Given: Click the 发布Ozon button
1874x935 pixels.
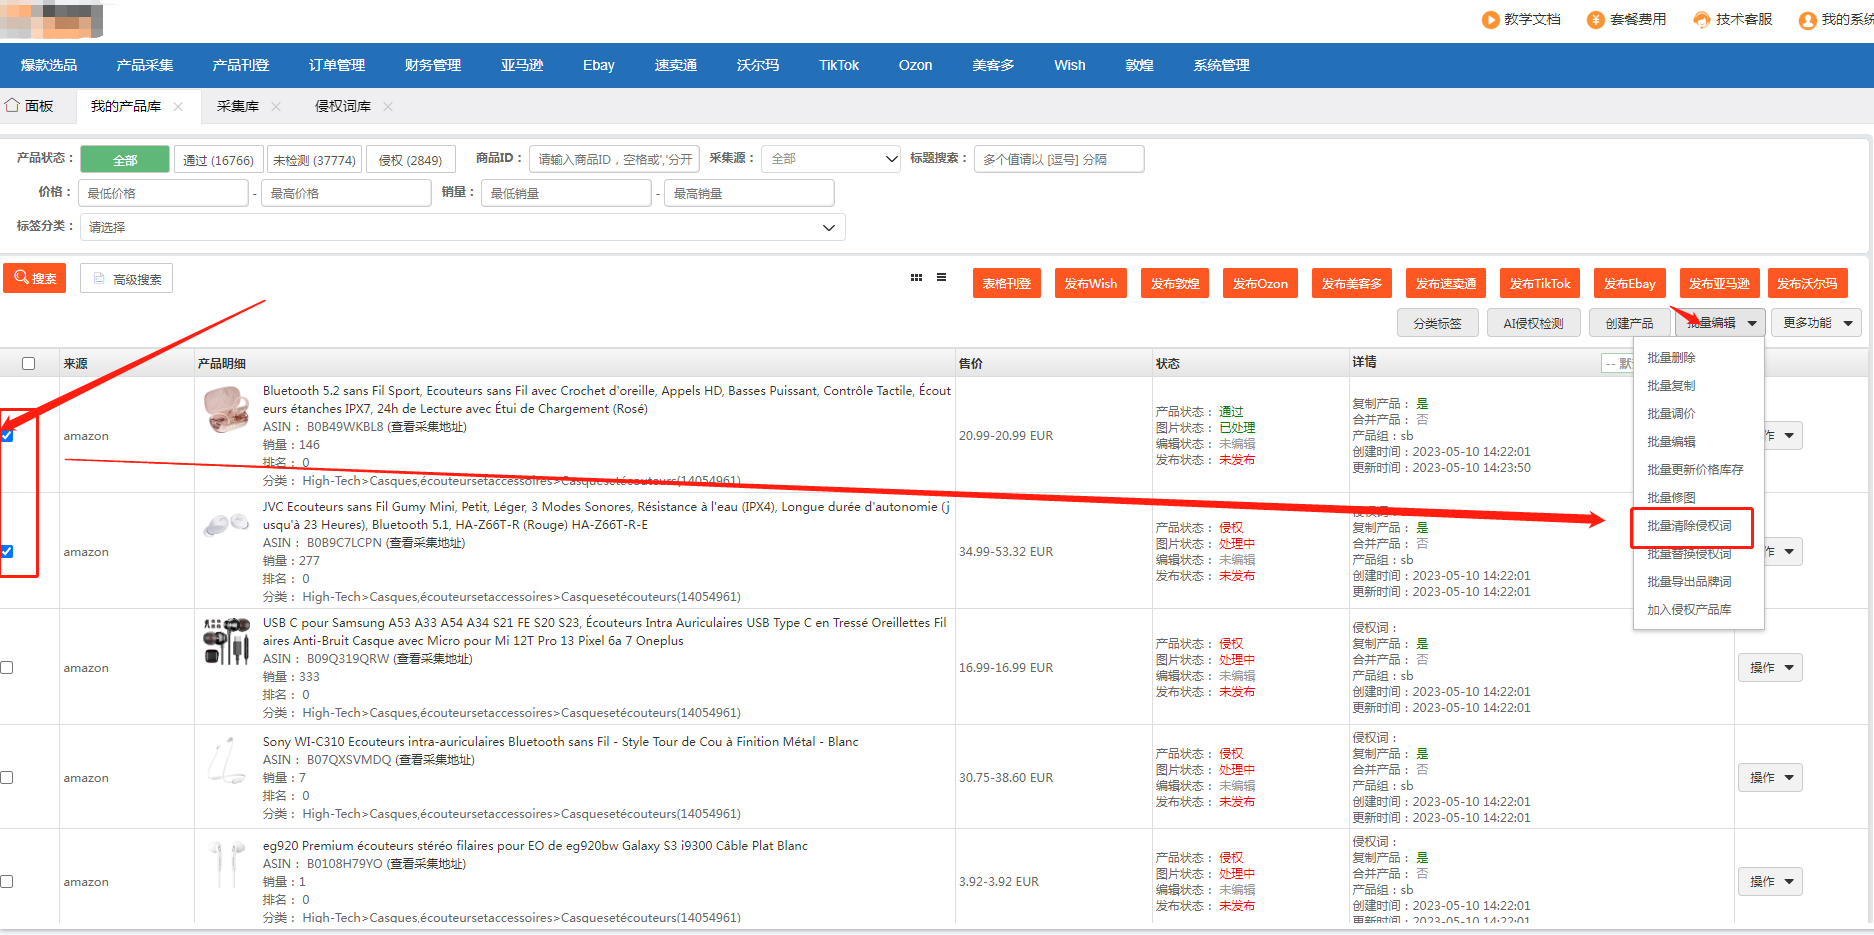Looking at the screenshot, I should 1260,283.
